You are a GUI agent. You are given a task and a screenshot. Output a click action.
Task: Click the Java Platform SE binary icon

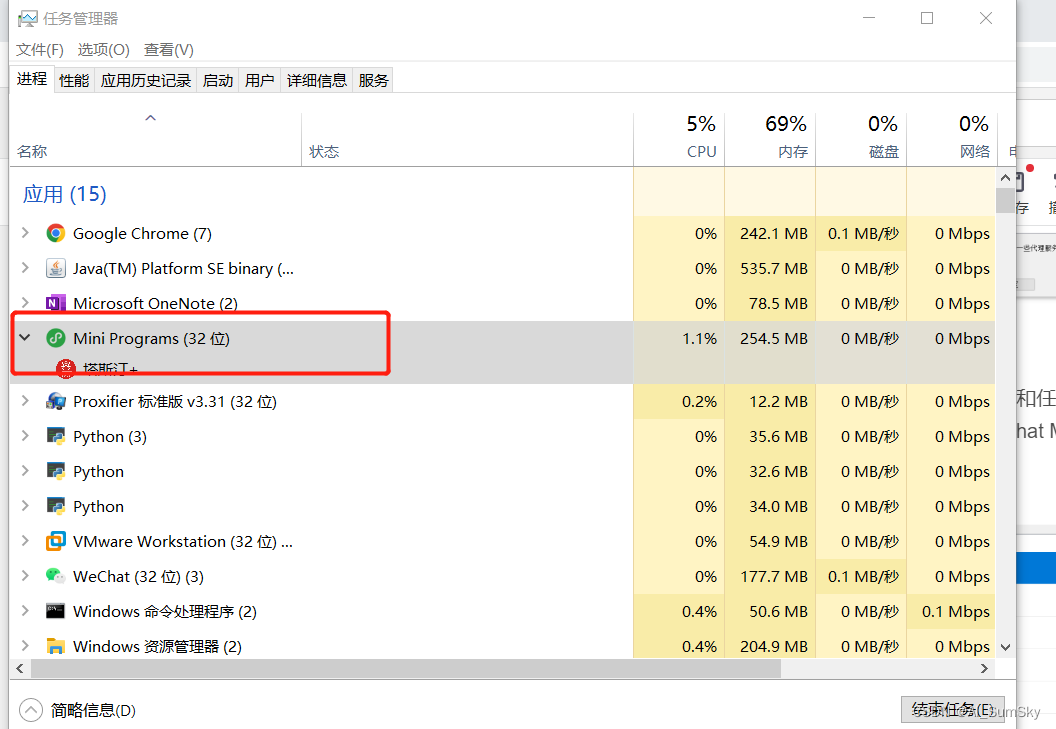click(x=55, y=268)
